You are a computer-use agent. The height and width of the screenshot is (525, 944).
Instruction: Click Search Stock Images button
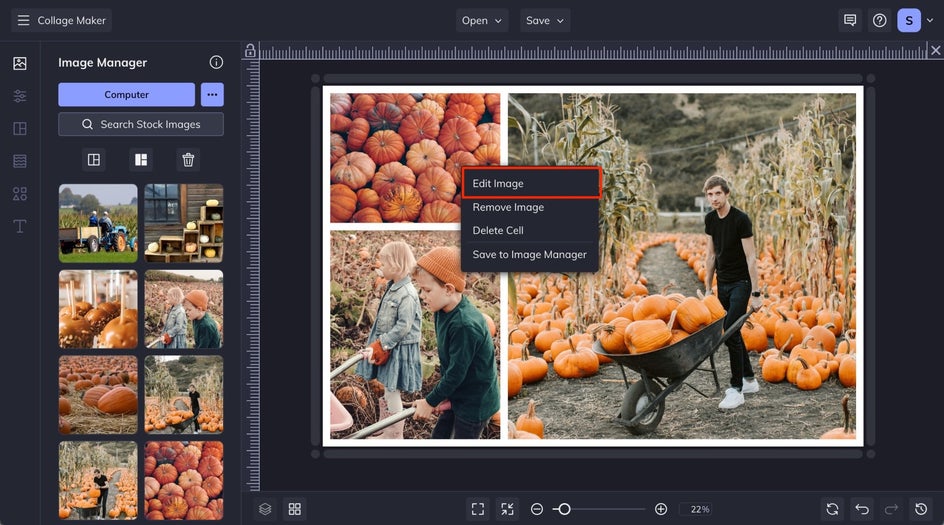(141, 124)
